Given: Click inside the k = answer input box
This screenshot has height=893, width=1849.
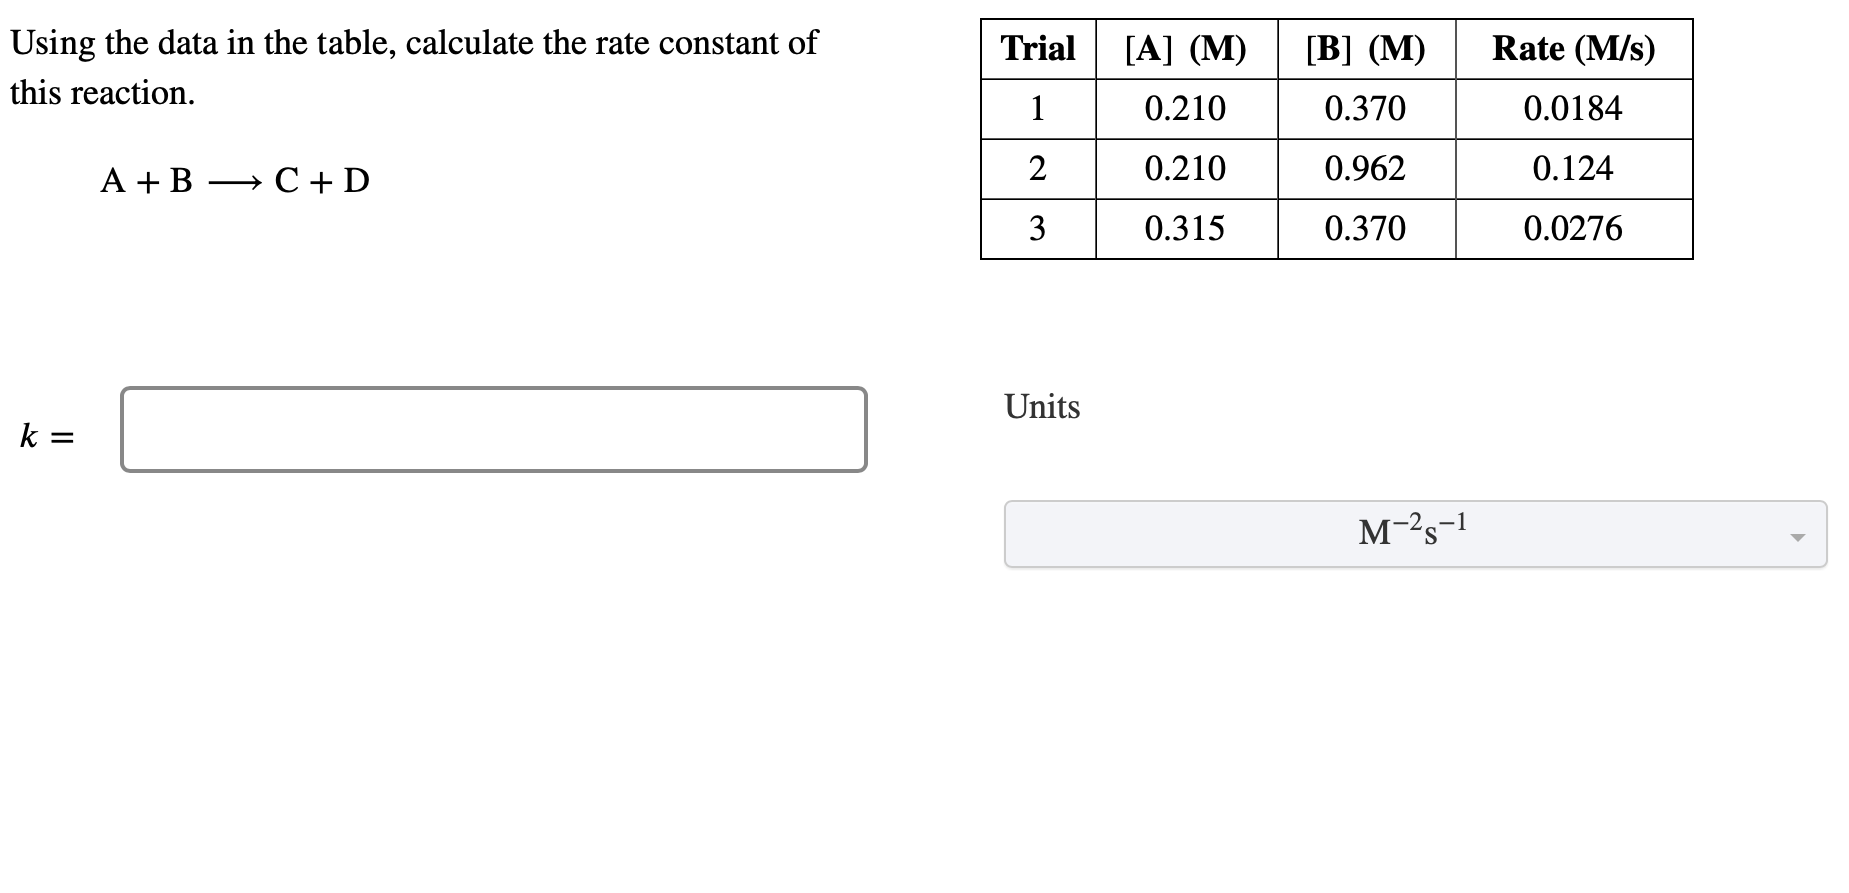Looking at the screenshot, I should coord(492,430).
